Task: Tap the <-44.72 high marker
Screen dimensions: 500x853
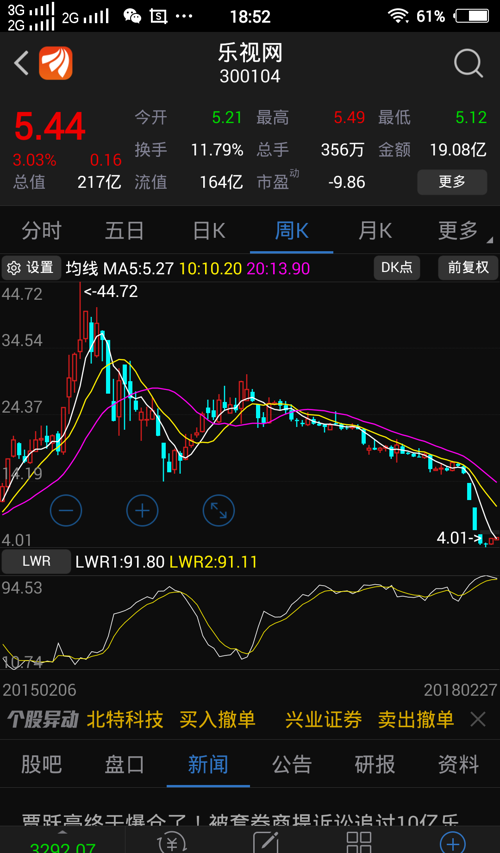Action: tap(110, 292)
